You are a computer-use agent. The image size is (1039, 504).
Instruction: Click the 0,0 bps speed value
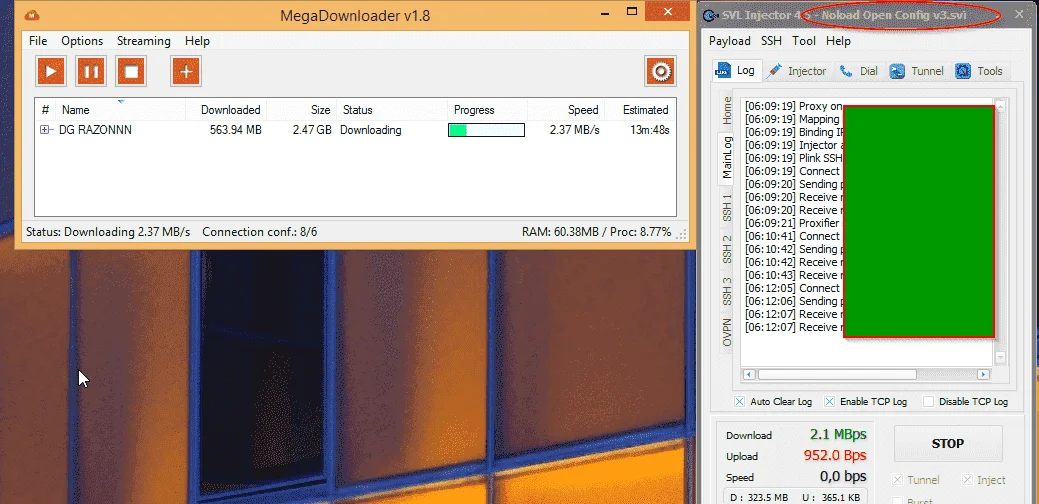pos(843,477)
